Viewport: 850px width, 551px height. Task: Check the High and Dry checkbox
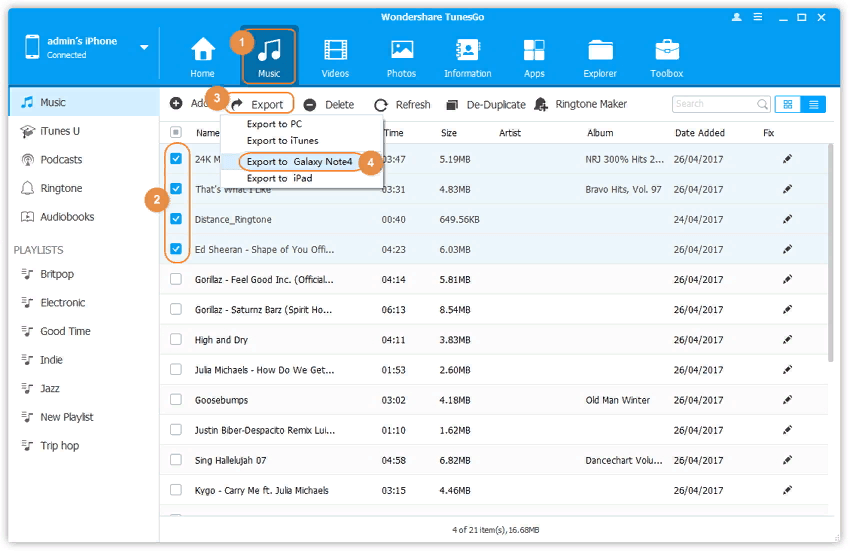point(176,340)
